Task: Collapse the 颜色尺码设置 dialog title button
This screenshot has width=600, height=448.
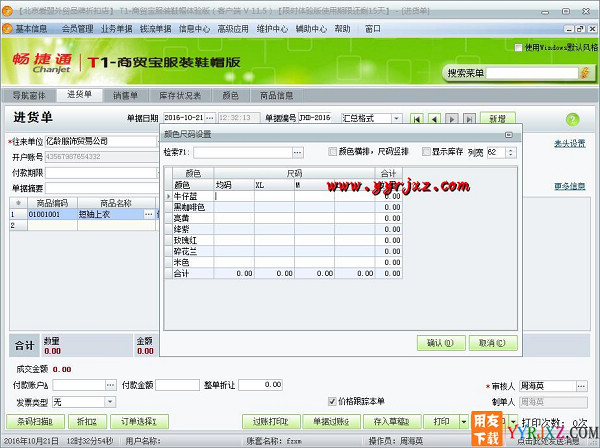Action: (x=509, y=135)
